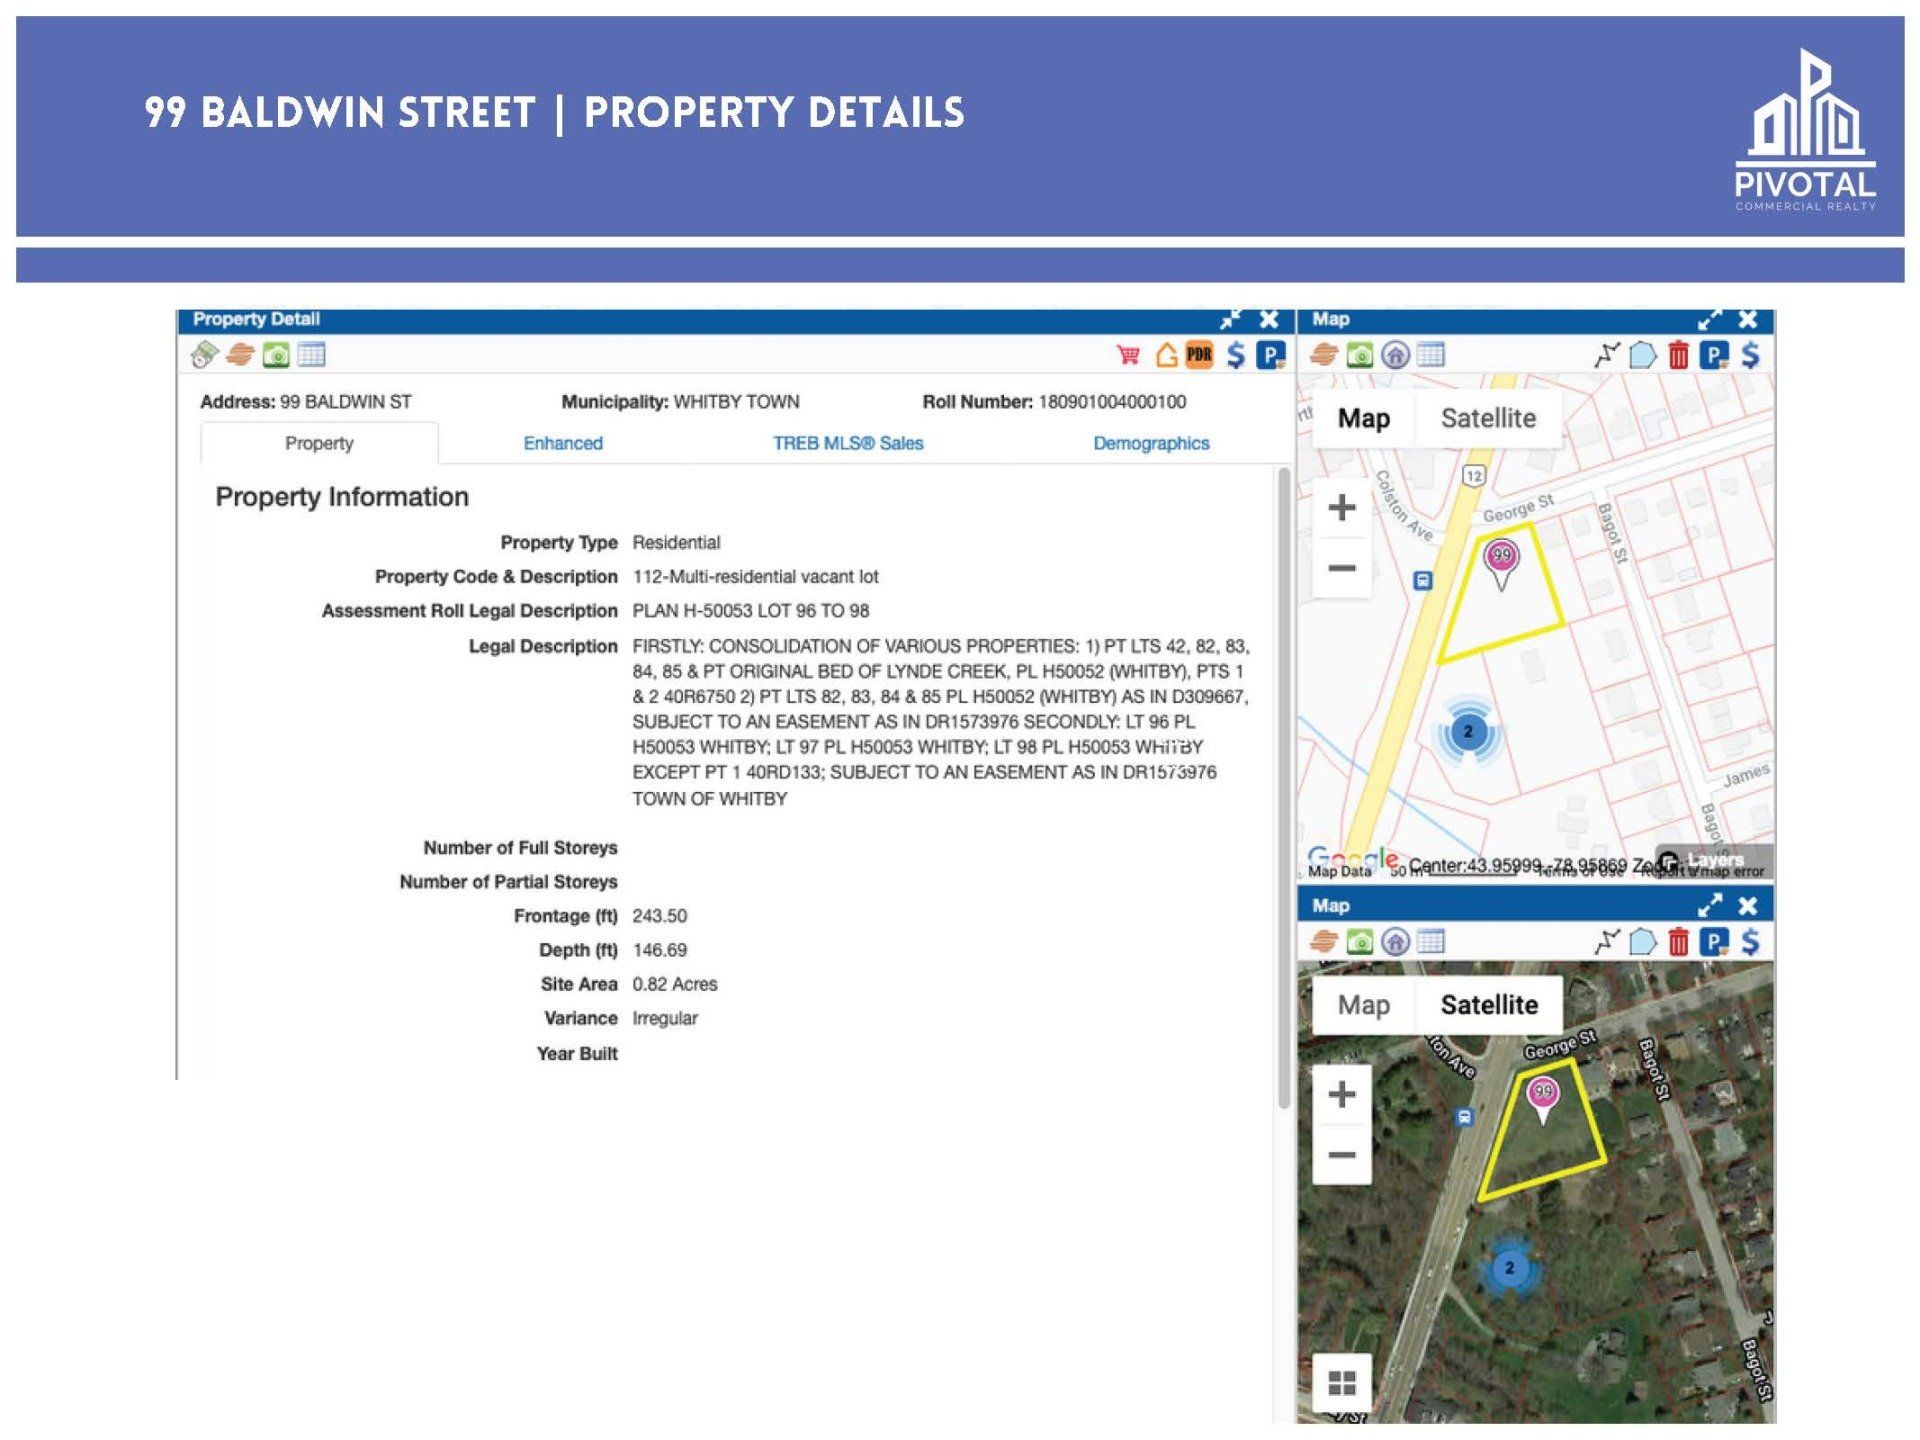Expand the upper Map panel to full size
The height and width of the screenshot is (1440, 1920).
1709,320
